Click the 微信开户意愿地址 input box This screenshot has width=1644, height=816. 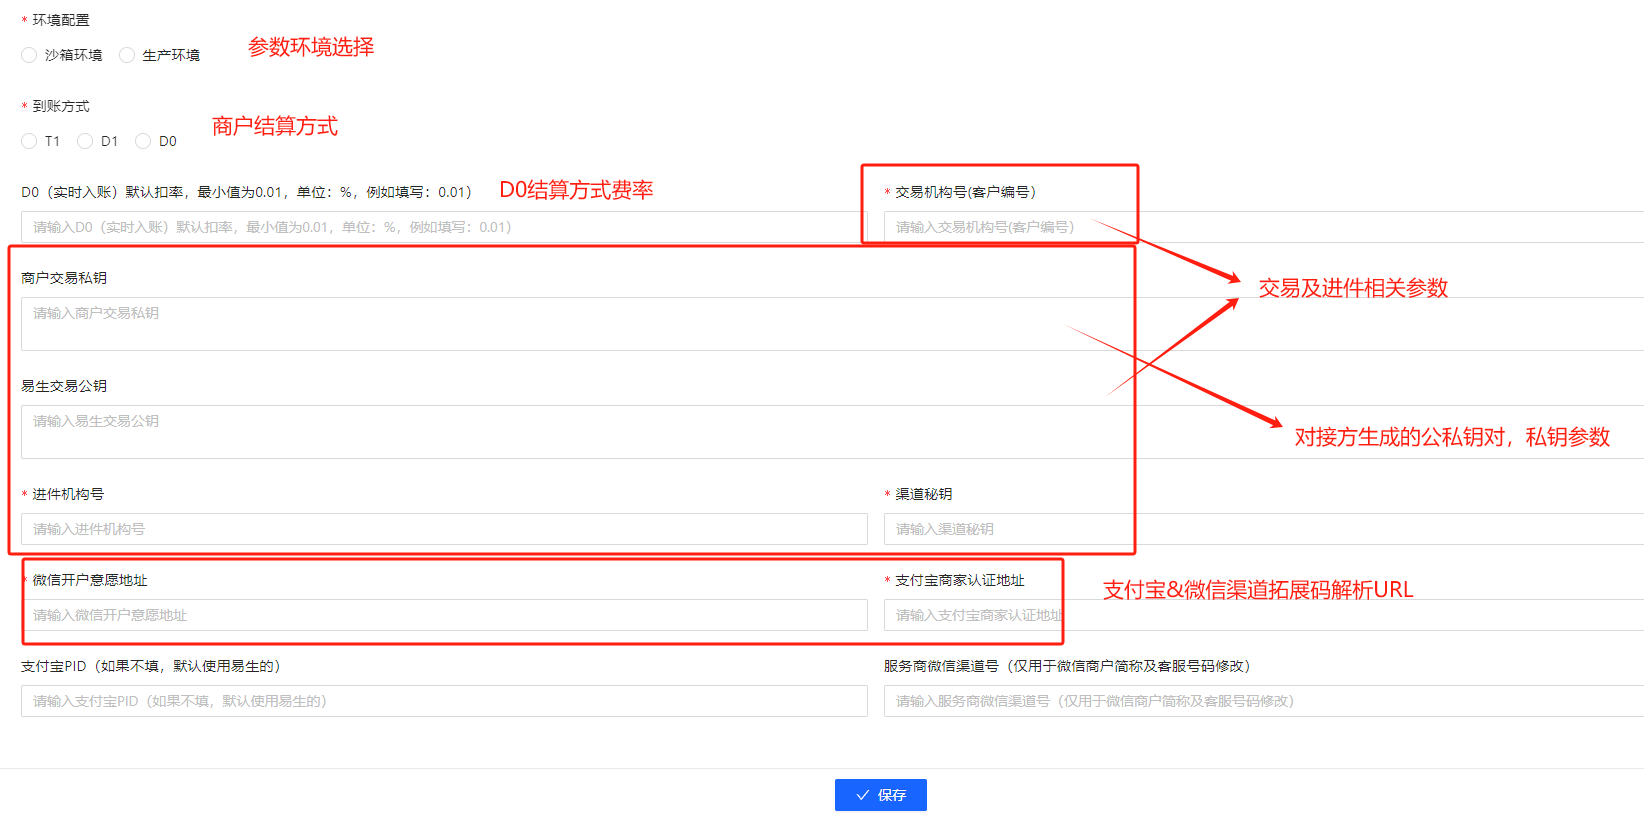pos(443,615)
